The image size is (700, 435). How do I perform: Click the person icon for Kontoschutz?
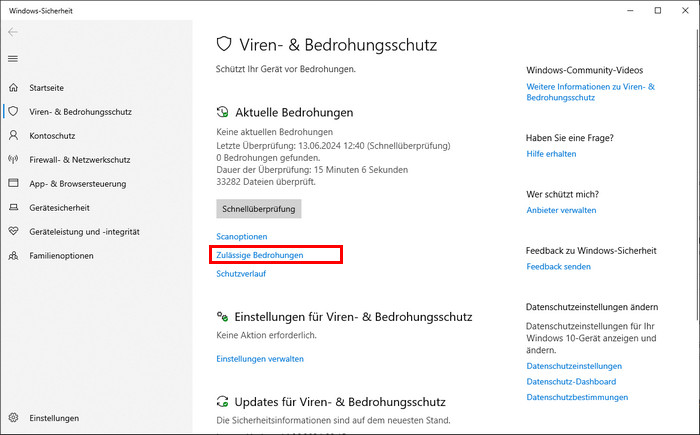[x=13, y=135]
